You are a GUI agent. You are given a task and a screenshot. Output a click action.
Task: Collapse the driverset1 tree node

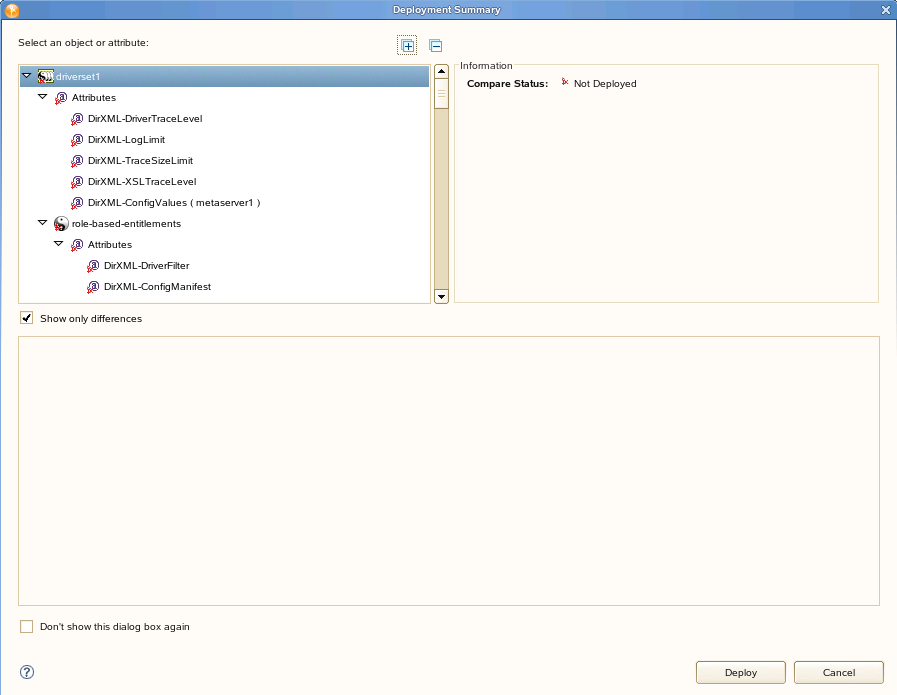tap(26, 76)
